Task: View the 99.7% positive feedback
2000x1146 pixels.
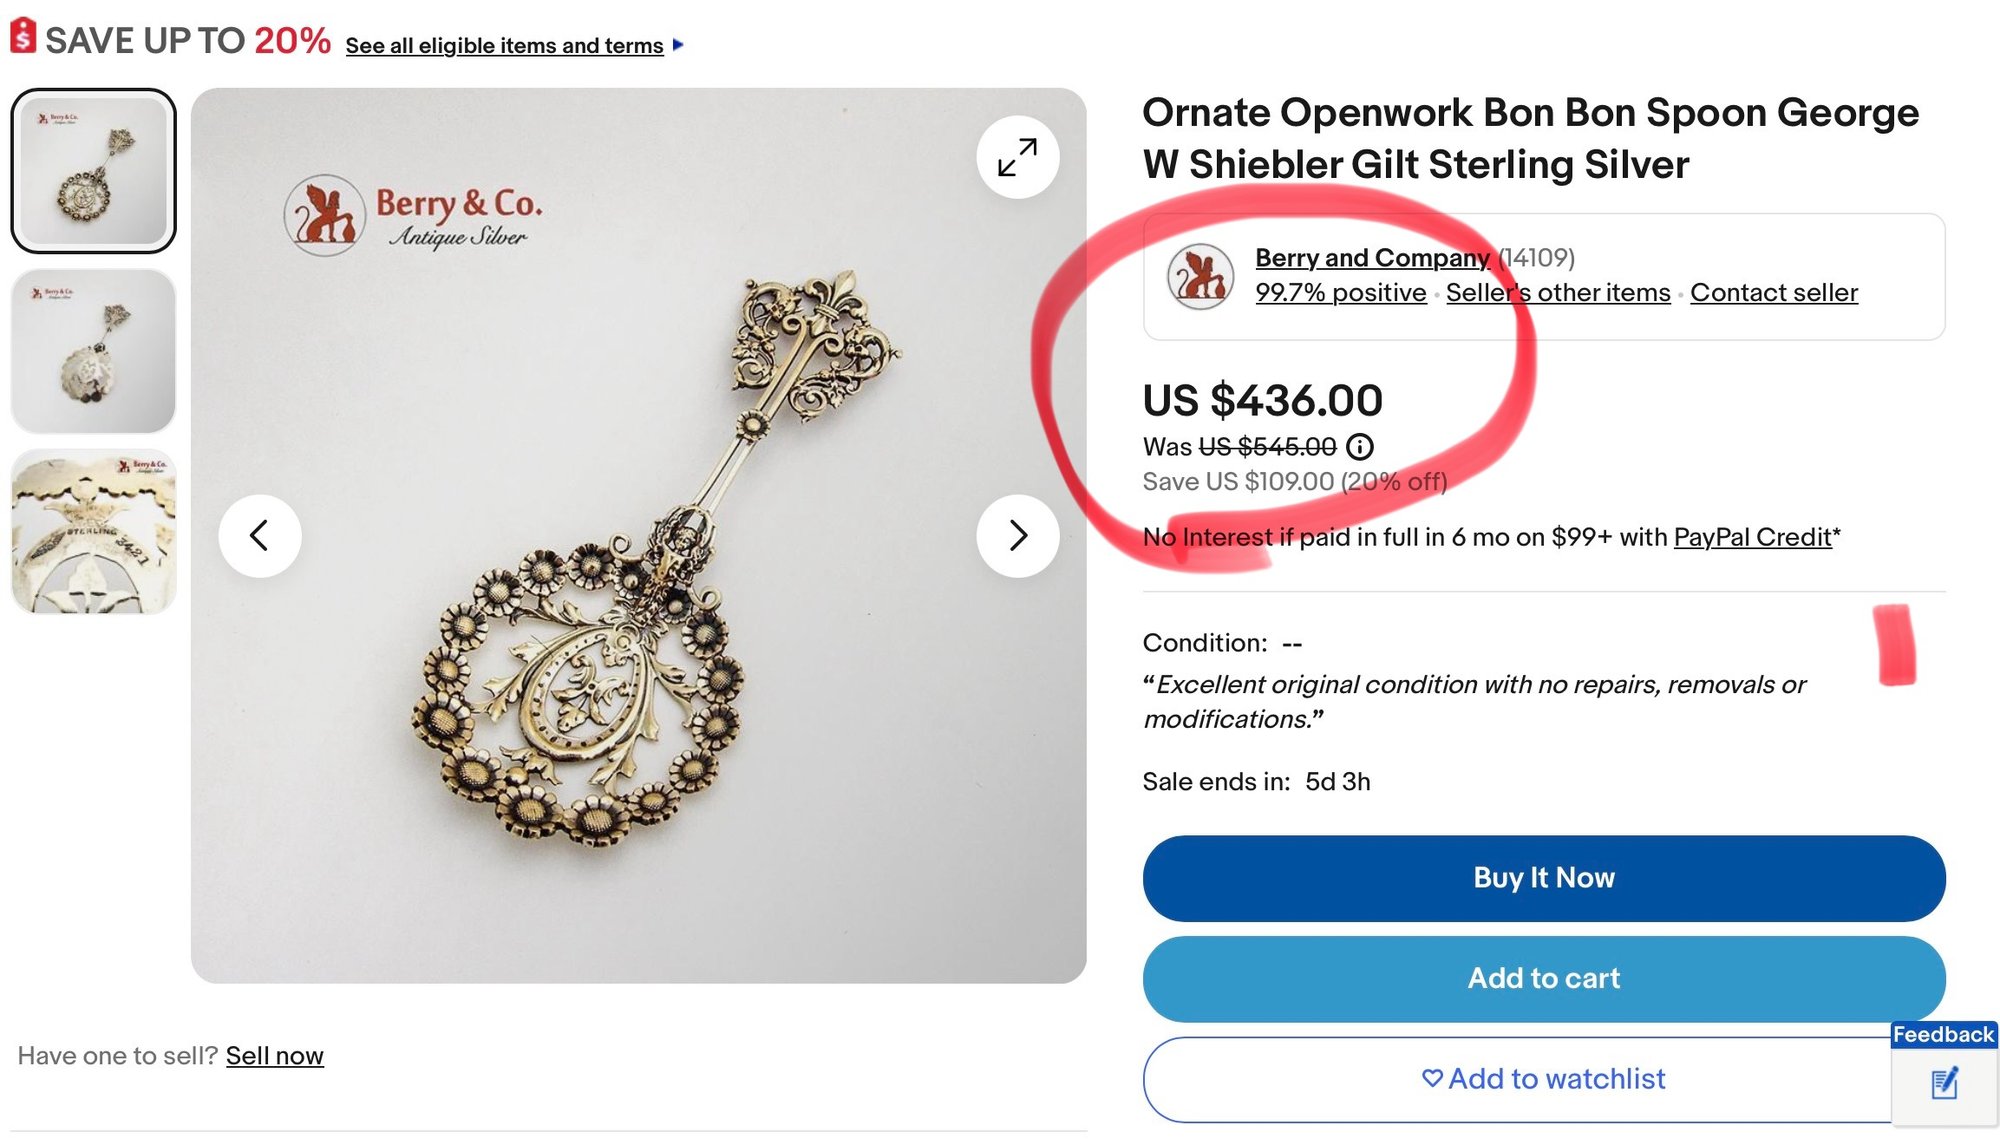Action: click(1340, 293)
